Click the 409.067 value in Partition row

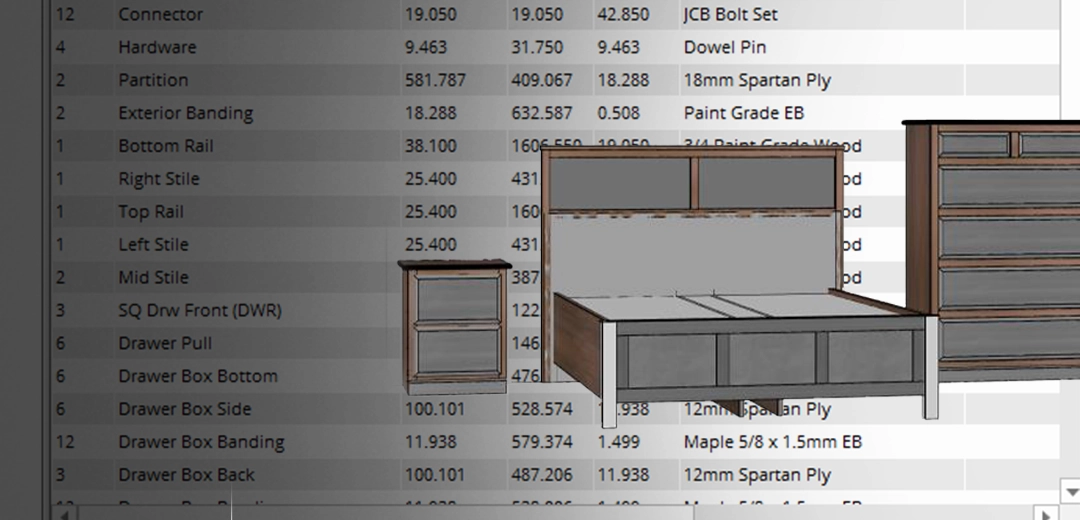pyautogui.click(x=541, y=81)
